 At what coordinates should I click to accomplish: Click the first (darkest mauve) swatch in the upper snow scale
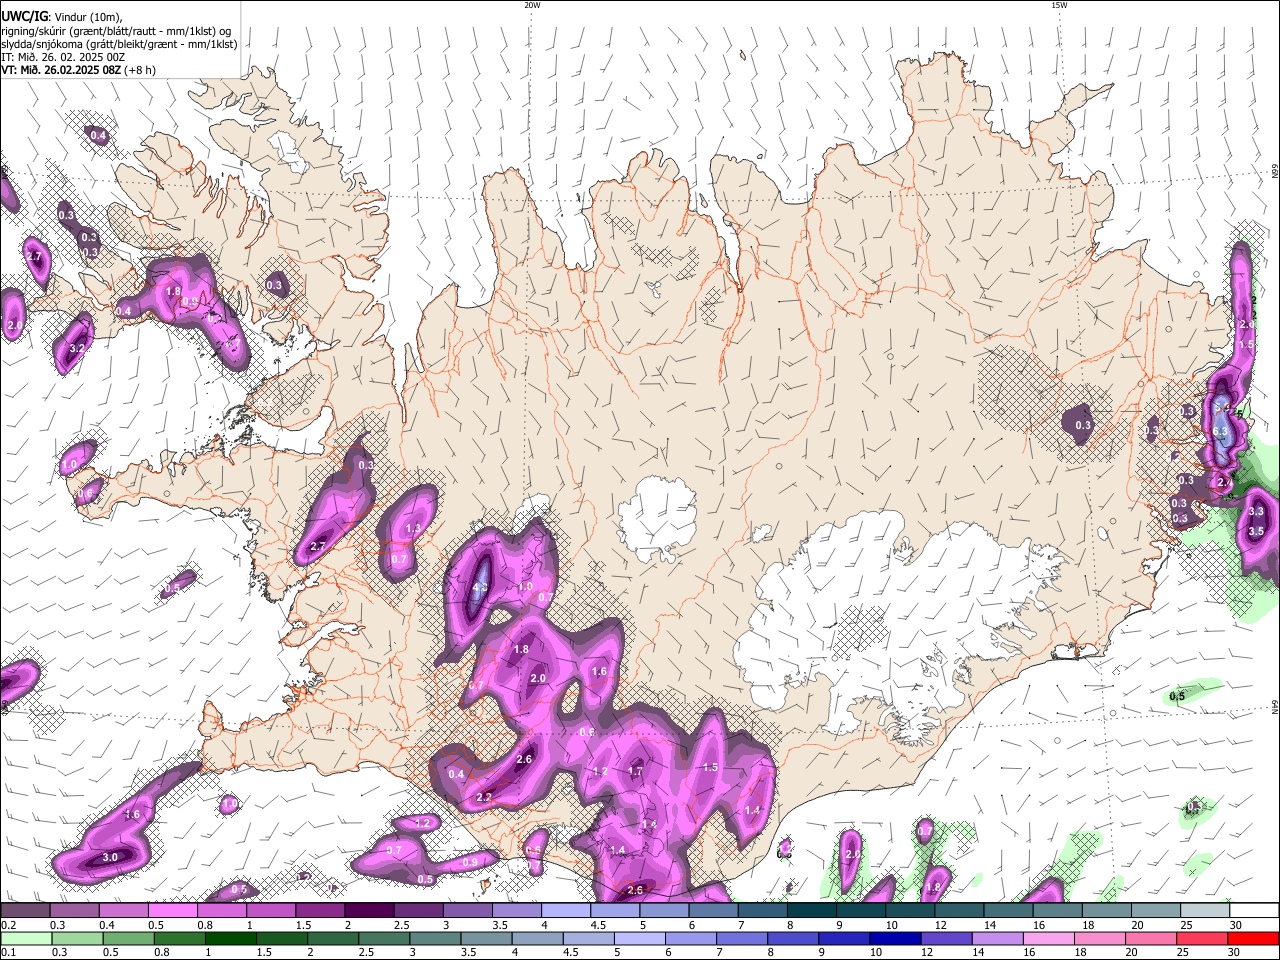click(25, 911)
